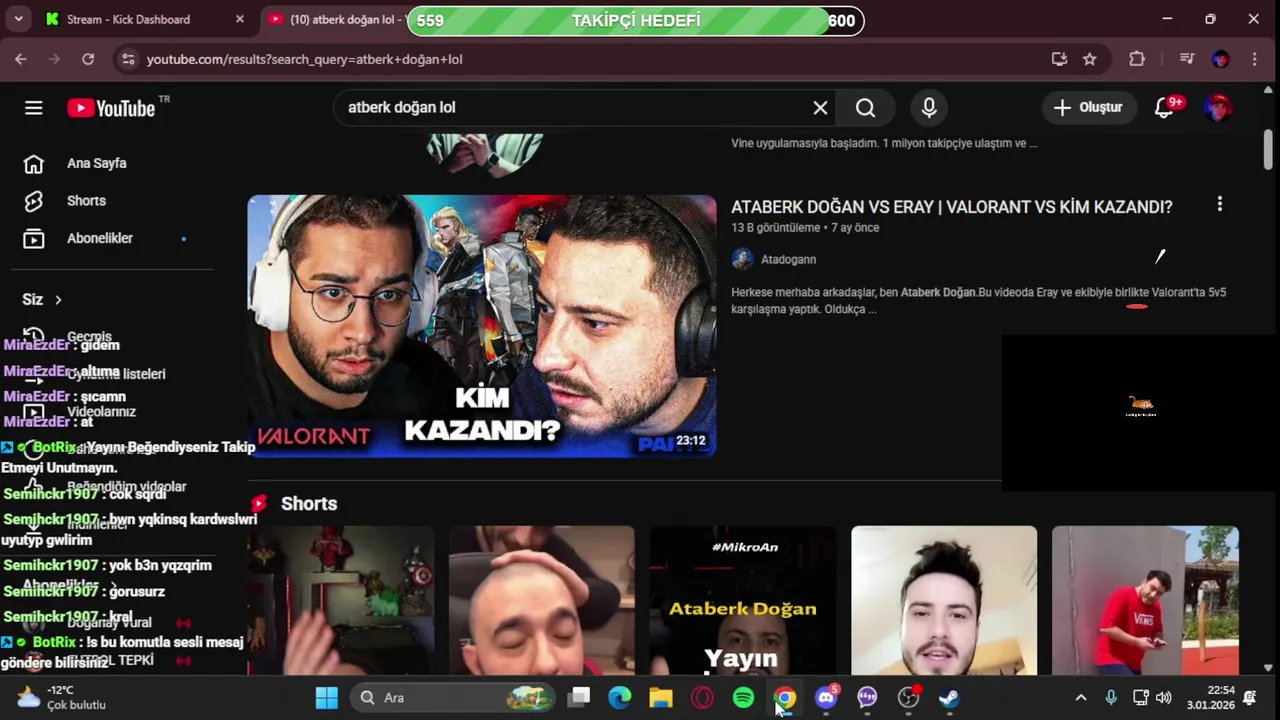
Task: Open the short with smiling bearded man
Action: [x=944, y=600]
